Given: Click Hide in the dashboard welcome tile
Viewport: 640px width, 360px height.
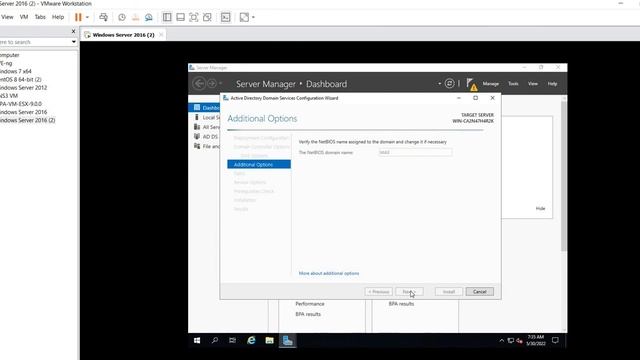Looking at the screenshot, I should click(540, 209).
